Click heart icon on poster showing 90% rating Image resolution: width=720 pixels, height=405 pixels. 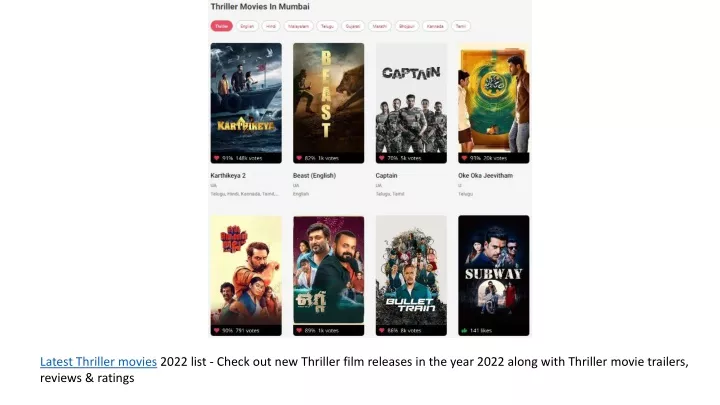click(216, 330)
